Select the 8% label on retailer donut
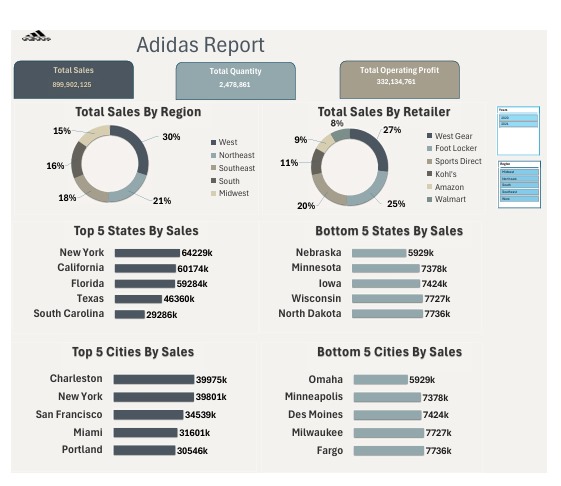This screenshot has height=486, width=561. [337, 123]
